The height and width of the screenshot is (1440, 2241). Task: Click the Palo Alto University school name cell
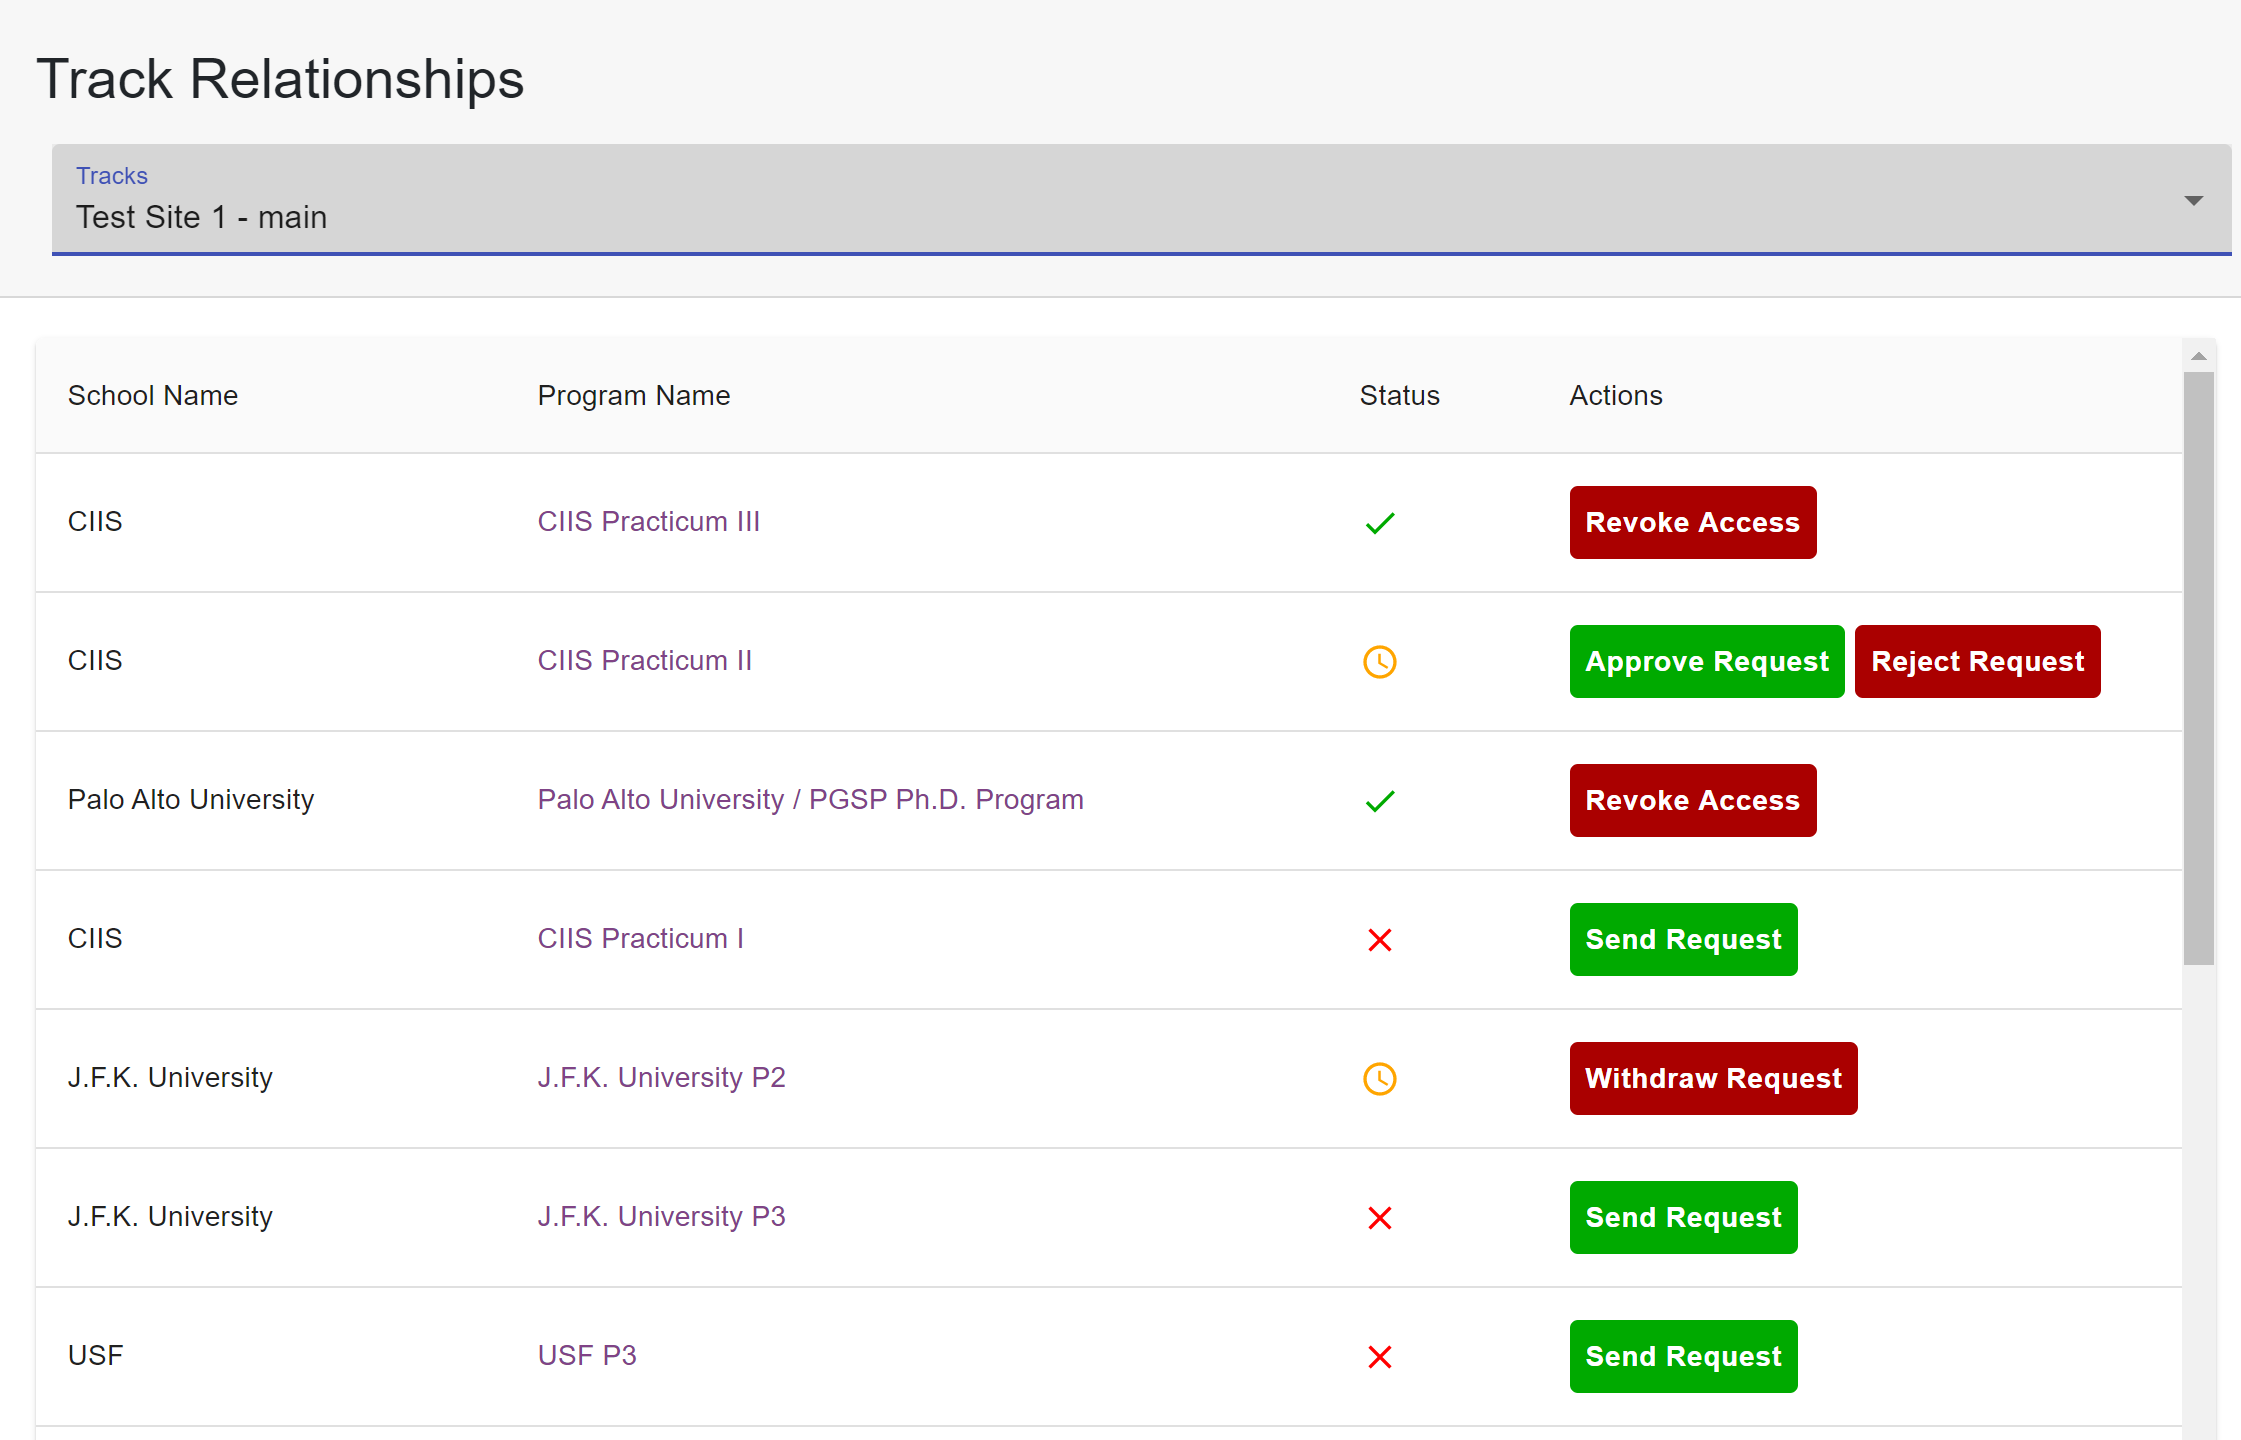click(191, 800)
